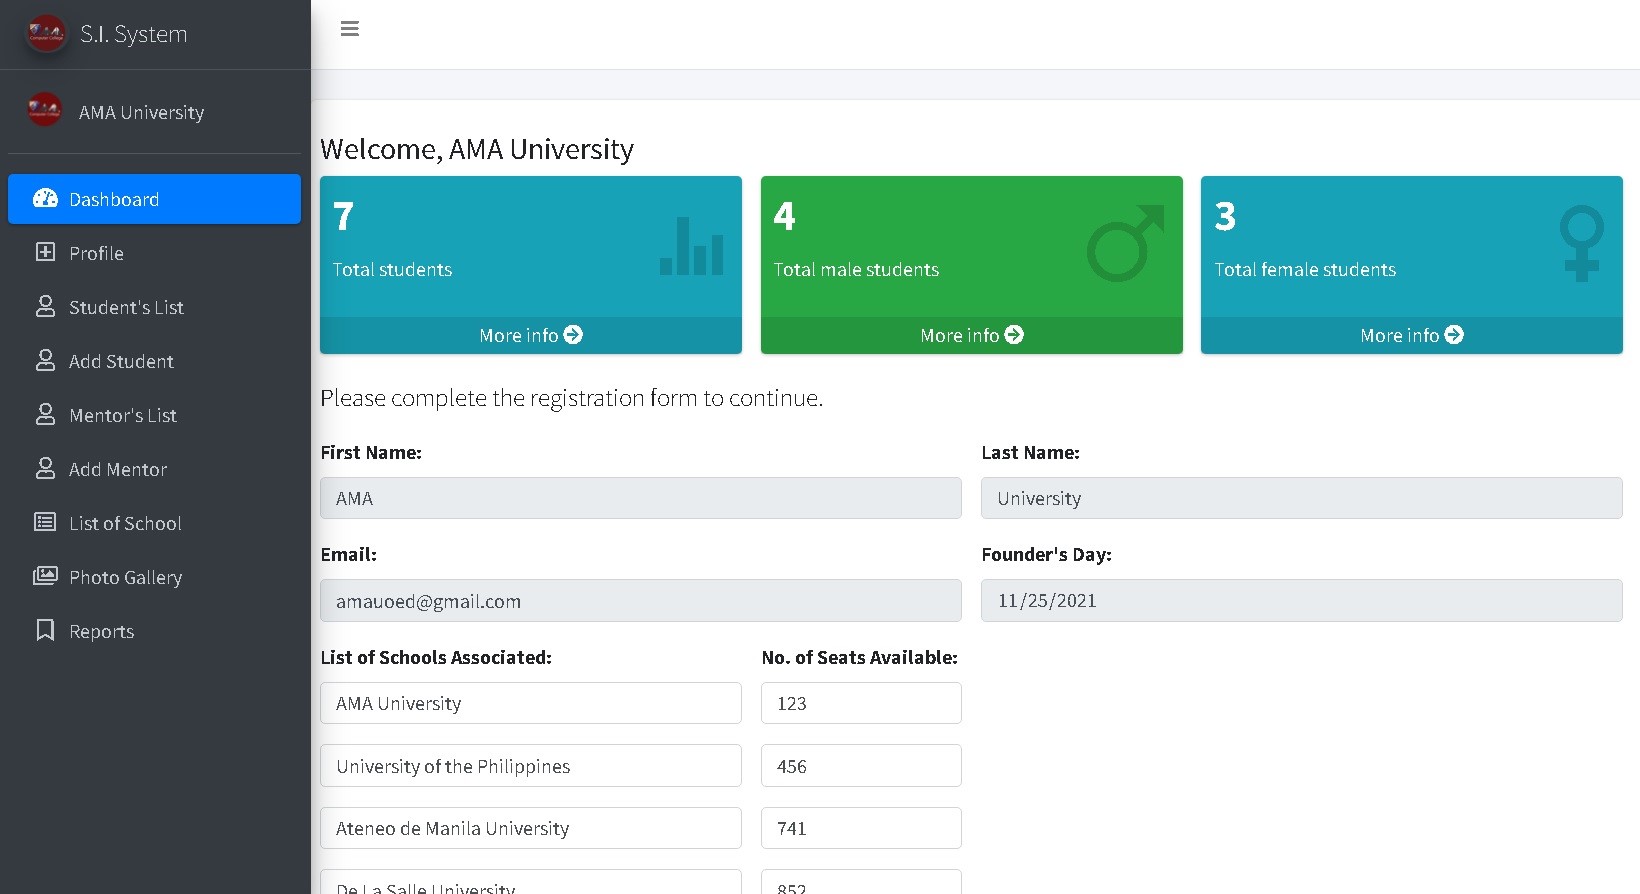This screenshot has width=1640, height=894.
Task: Open the Dashboard menu item
Action: [154, 199]
